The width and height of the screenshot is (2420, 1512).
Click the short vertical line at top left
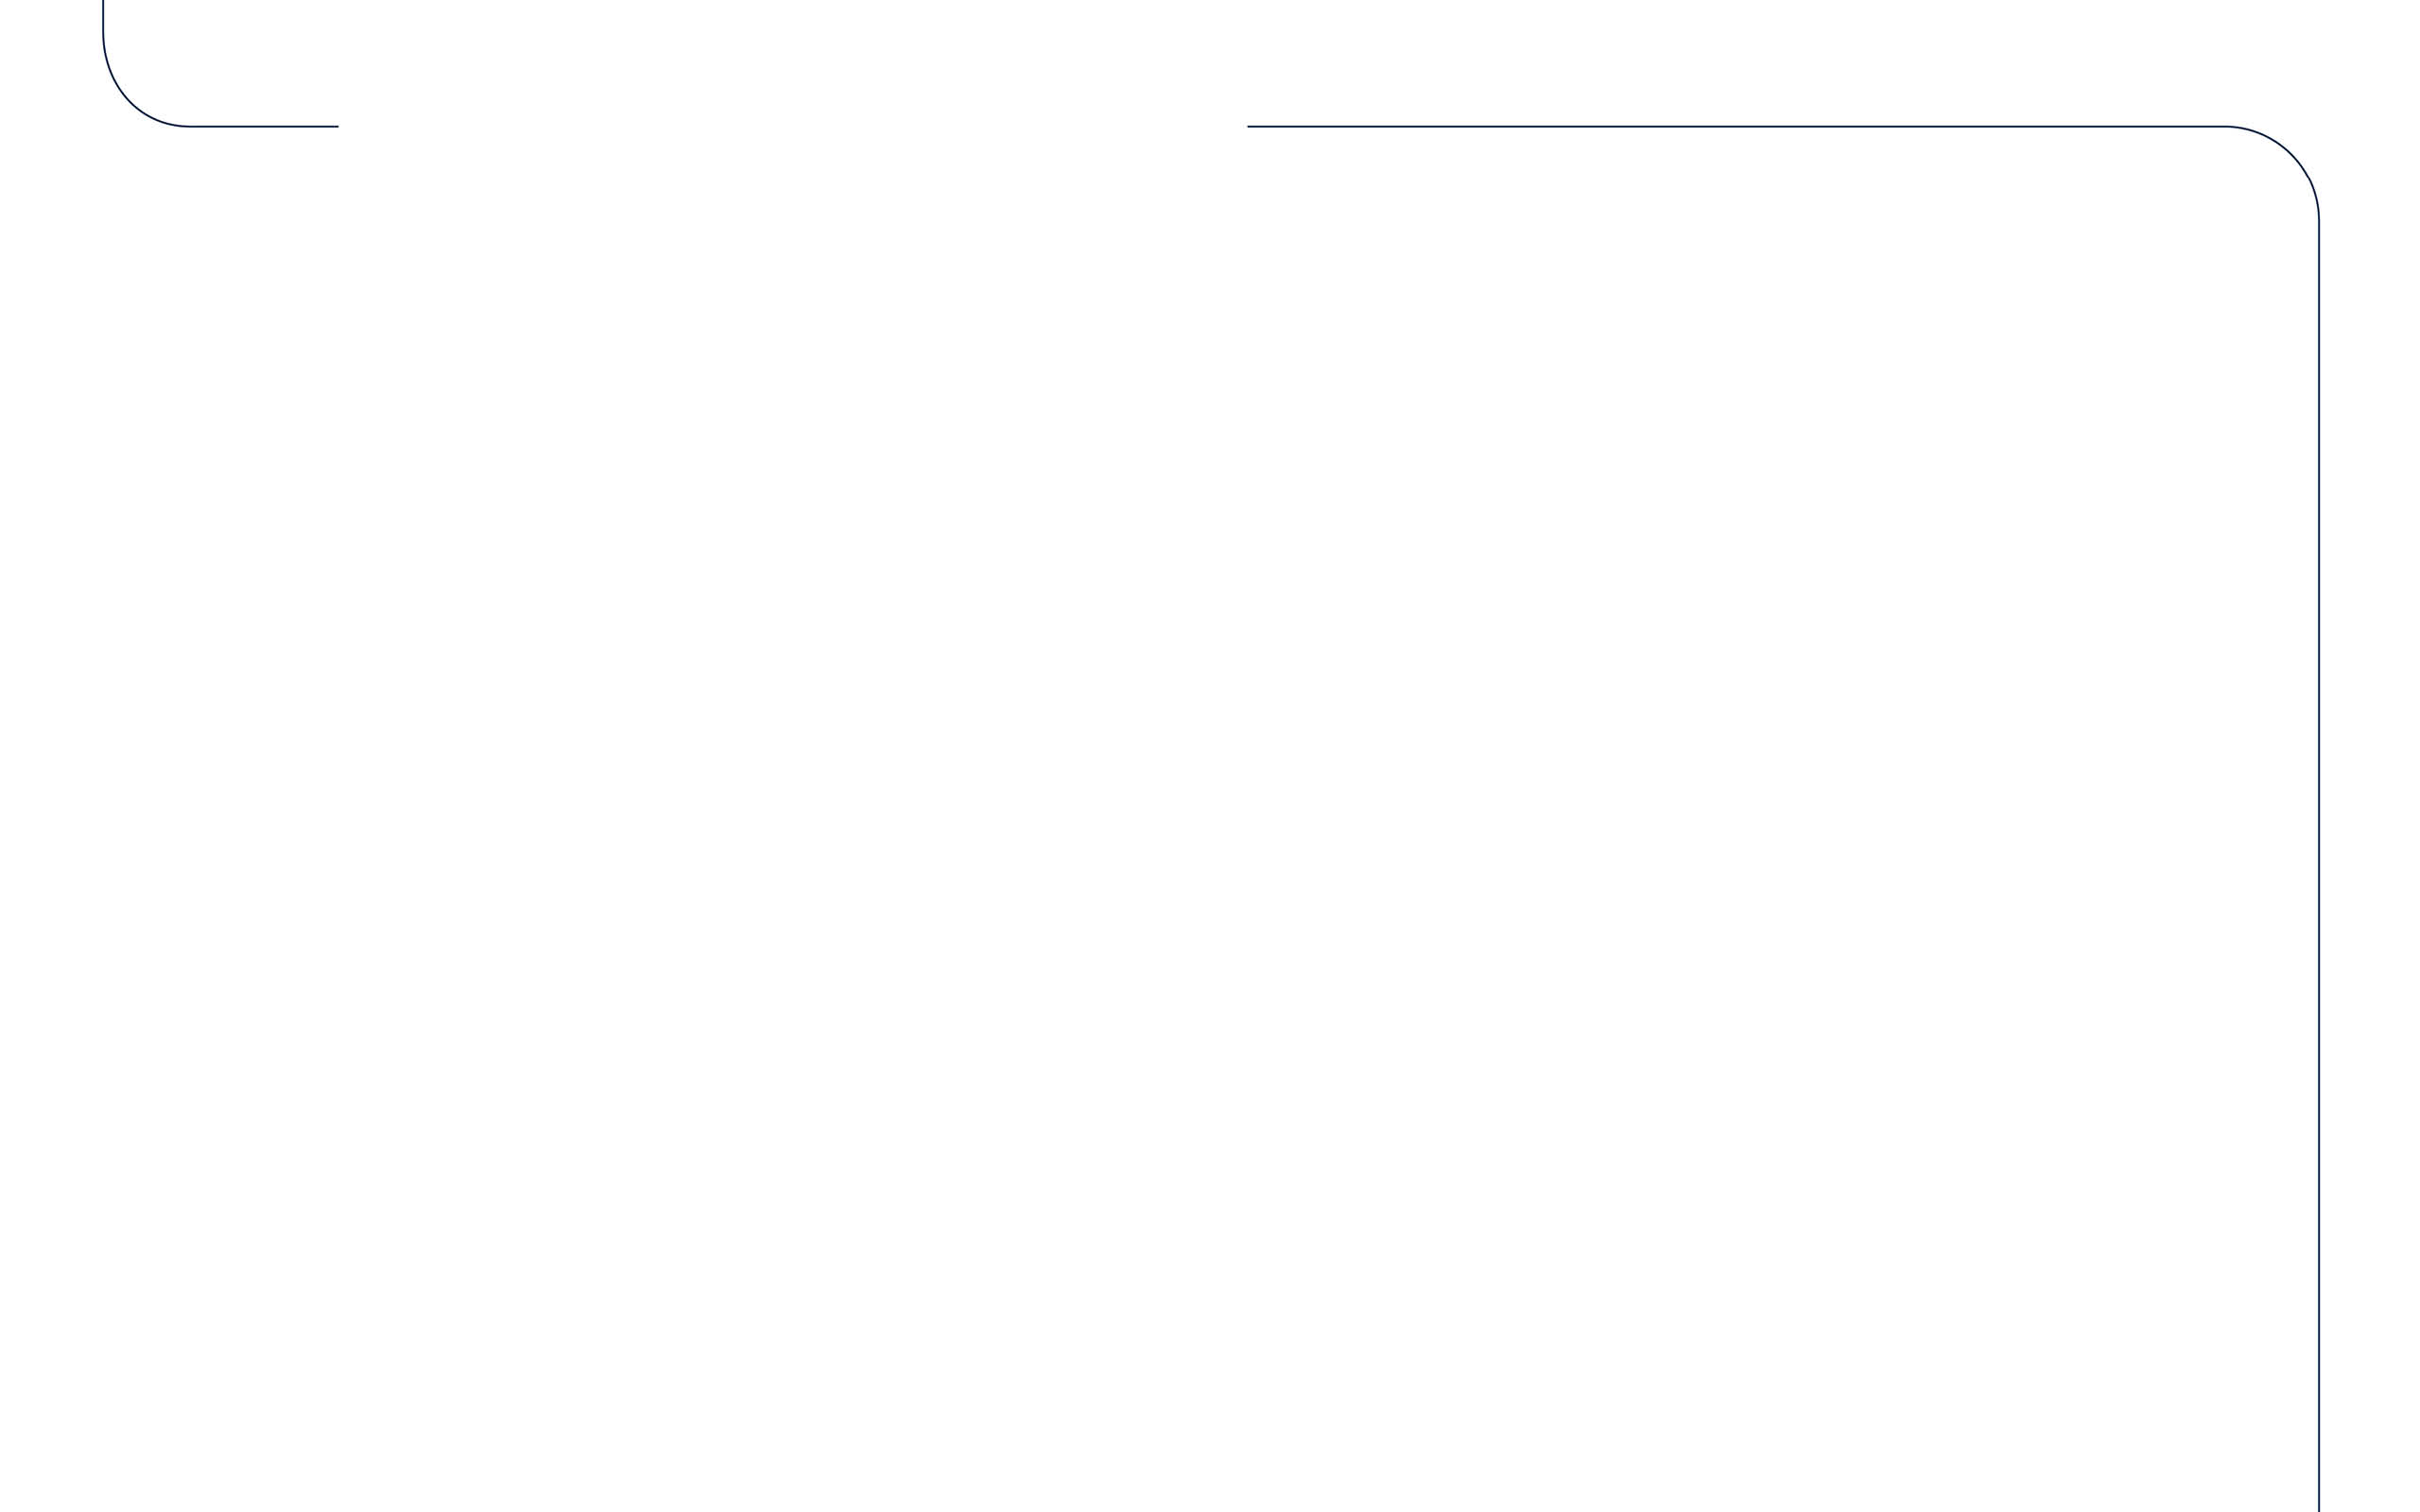pyautogui.click(x=103, y=15)
